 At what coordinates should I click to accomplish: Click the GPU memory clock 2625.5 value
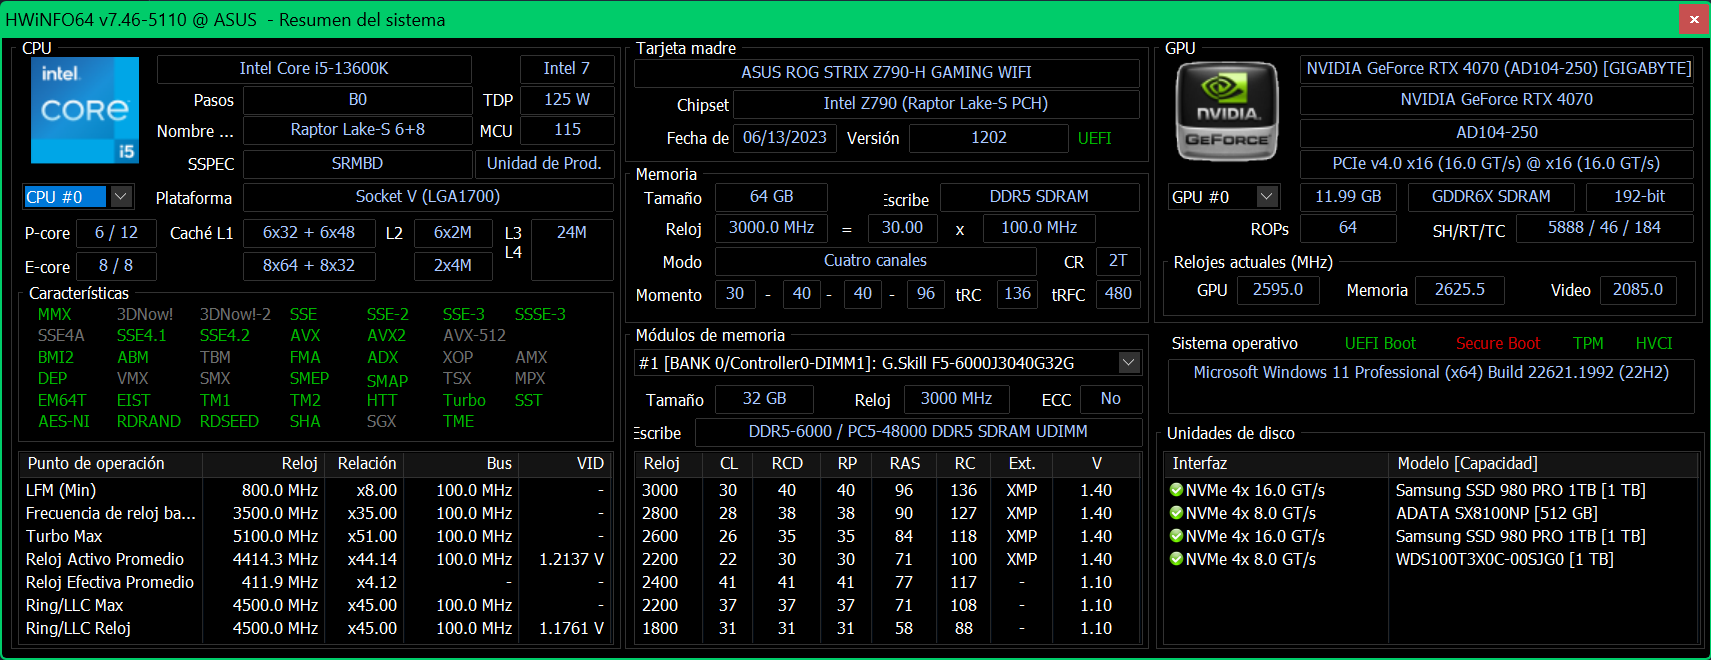pos(1460,290)
